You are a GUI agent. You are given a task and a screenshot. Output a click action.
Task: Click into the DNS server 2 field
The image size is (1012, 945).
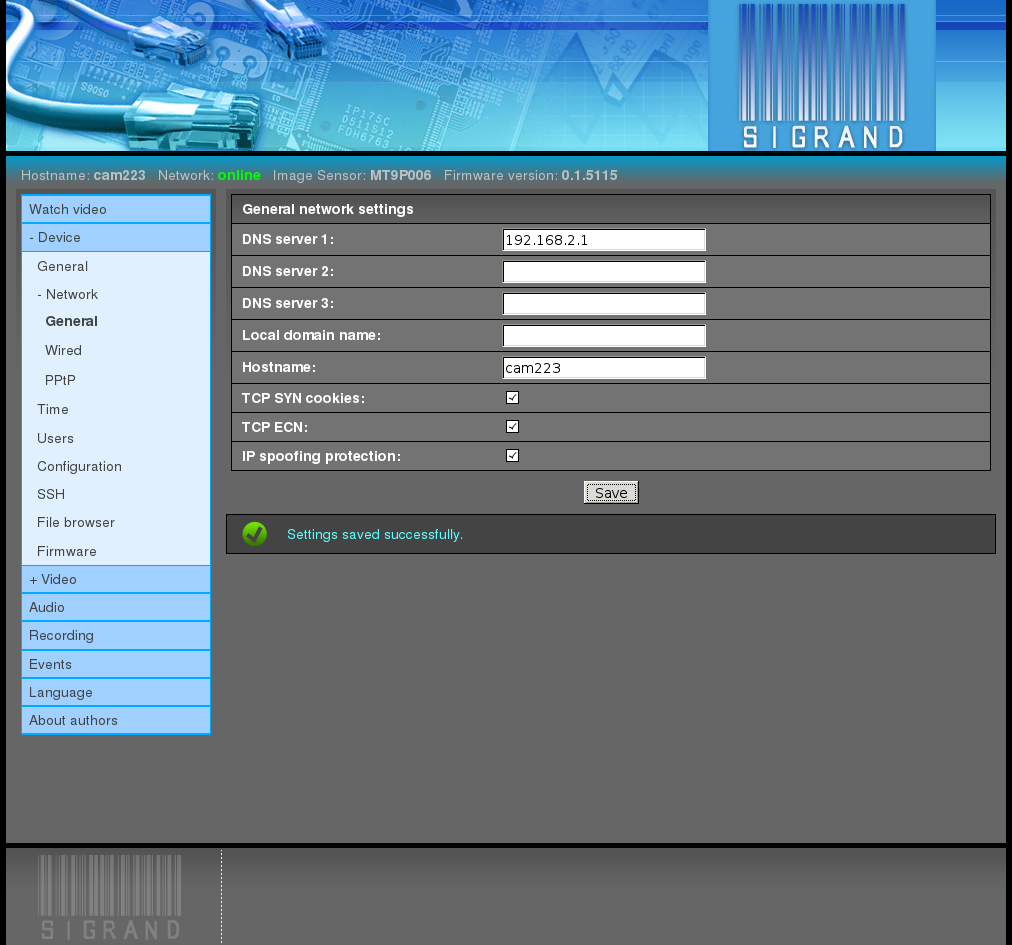(x=604, y=272)
